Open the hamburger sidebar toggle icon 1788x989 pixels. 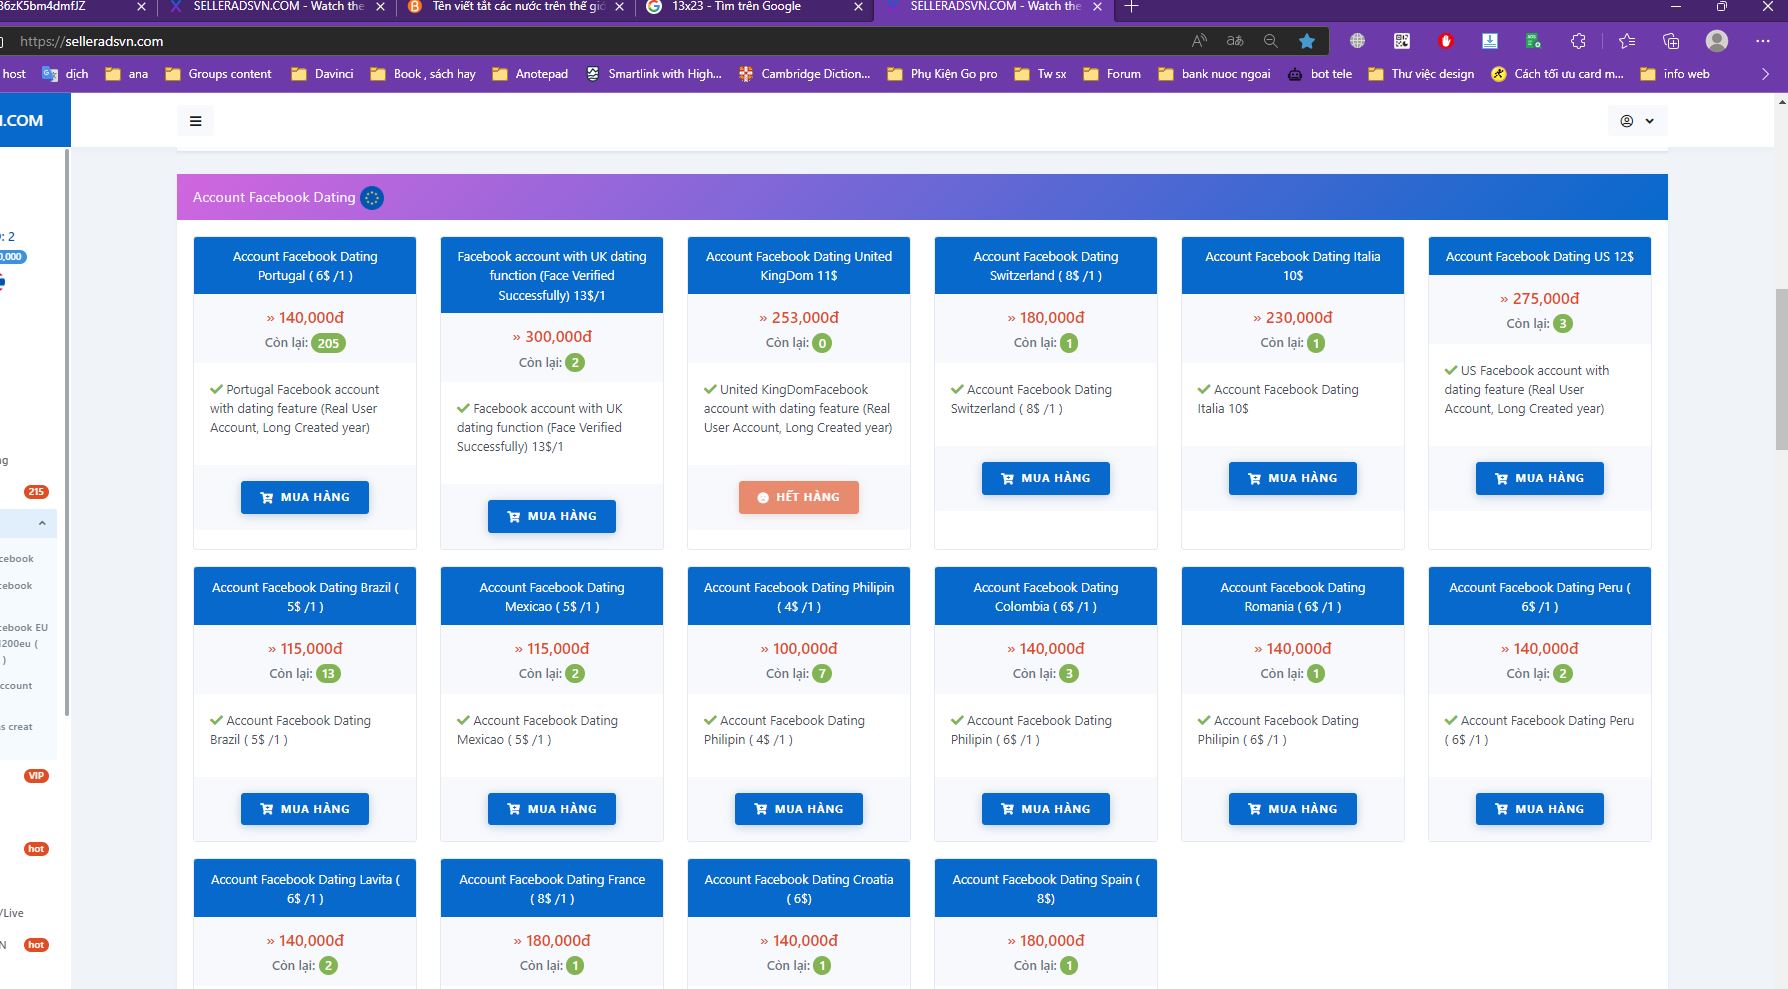pyautogui.click(x=196, y=121)
